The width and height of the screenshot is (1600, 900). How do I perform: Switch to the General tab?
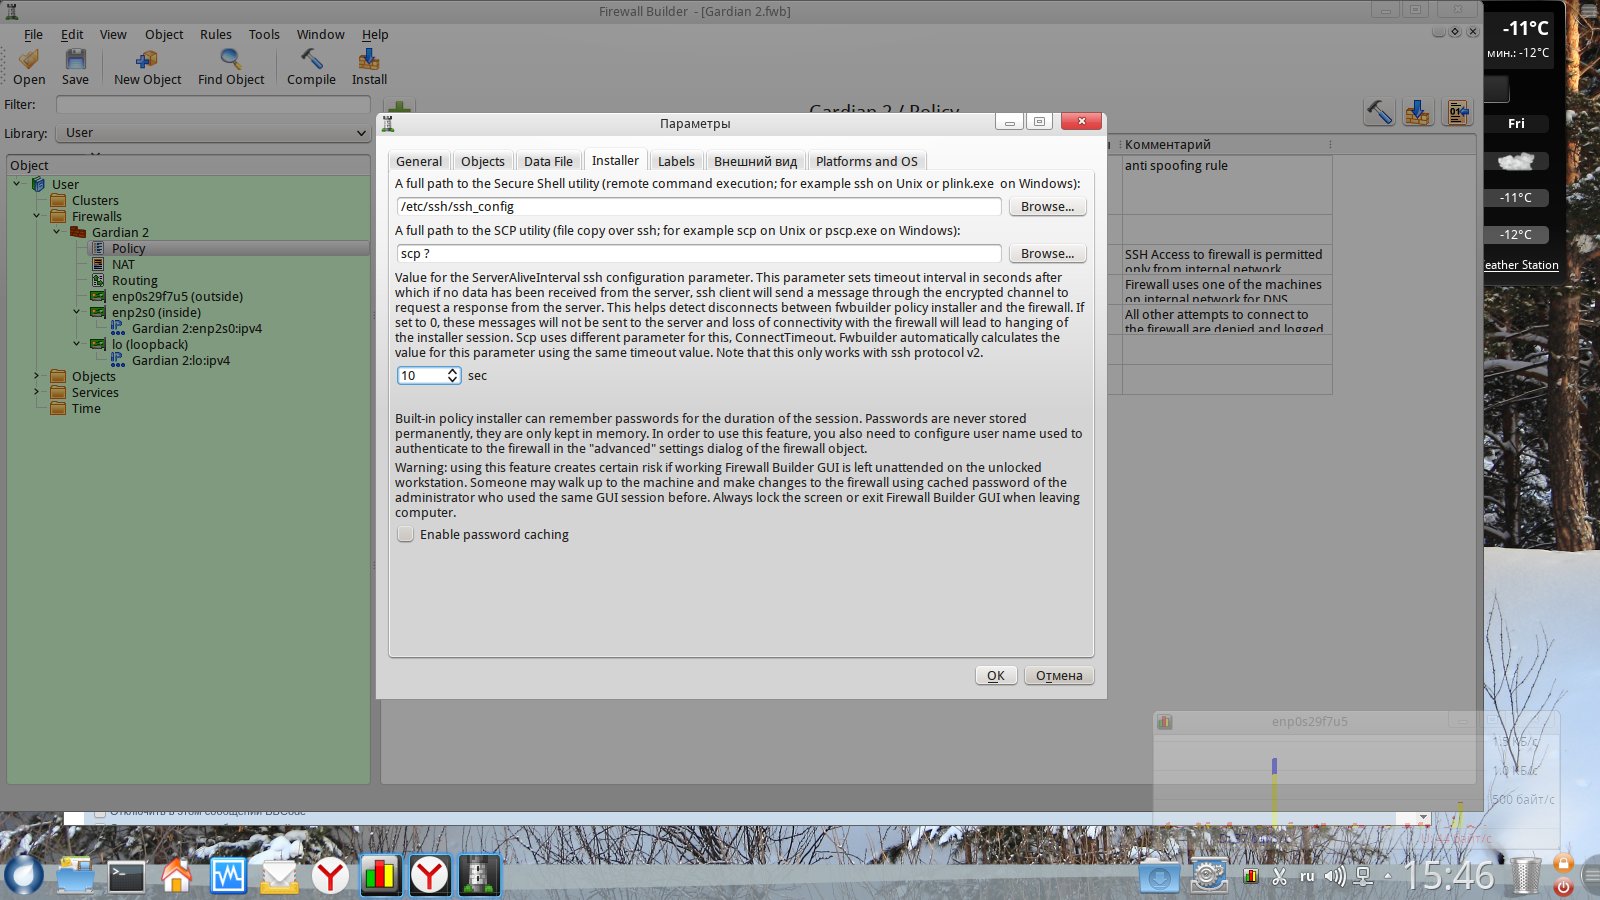tap(418, 161)
